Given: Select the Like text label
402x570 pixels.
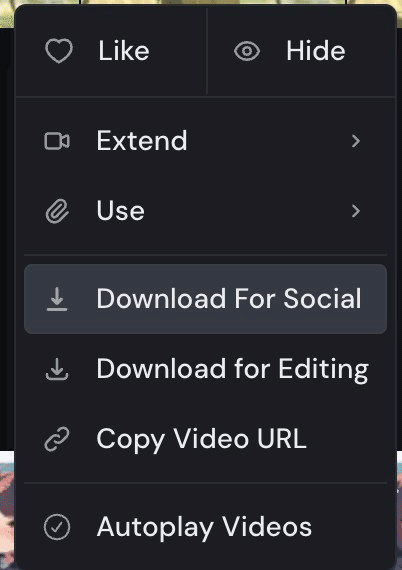Looking at the screenshot, I should tap(124, 51).
